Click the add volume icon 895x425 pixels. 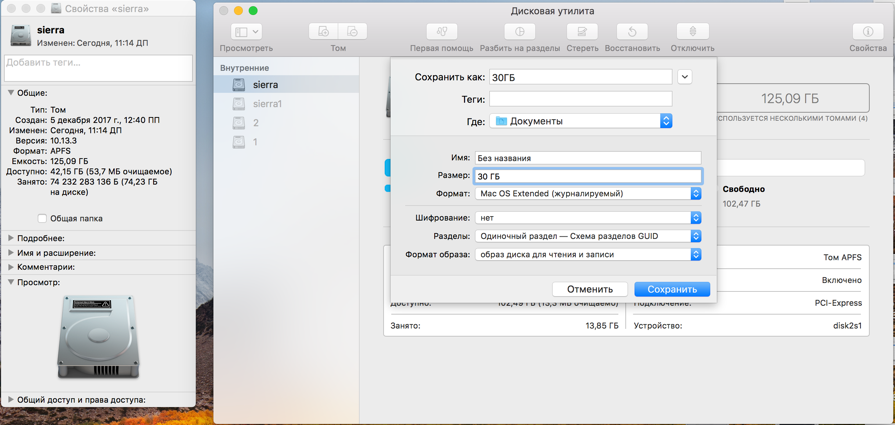pyautogui.click(x=324, y=31)
